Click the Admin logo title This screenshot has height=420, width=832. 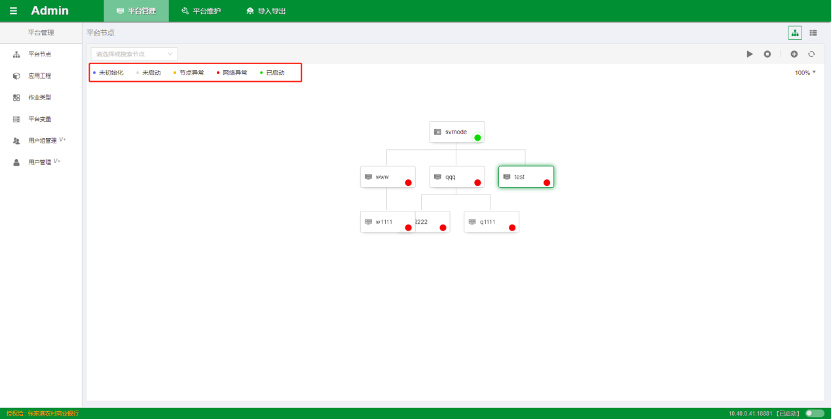pos(50,11)
